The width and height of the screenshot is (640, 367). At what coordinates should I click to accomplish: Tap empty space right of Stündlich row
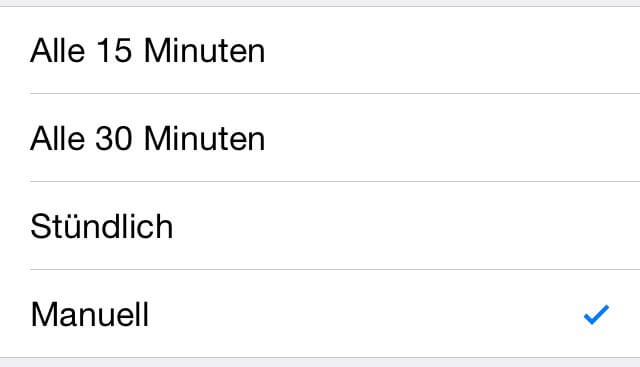tap(407, 226)
